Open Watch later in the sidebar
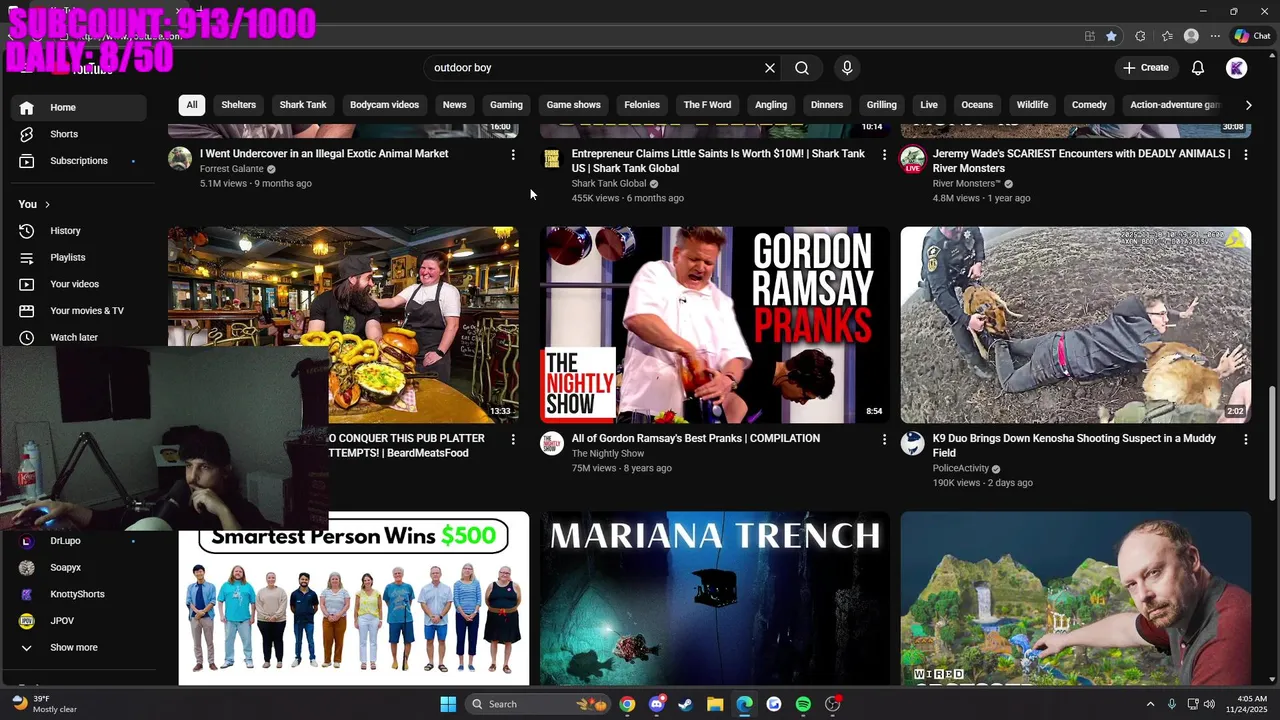This screenshot has width=1280, height=720. 80,337
